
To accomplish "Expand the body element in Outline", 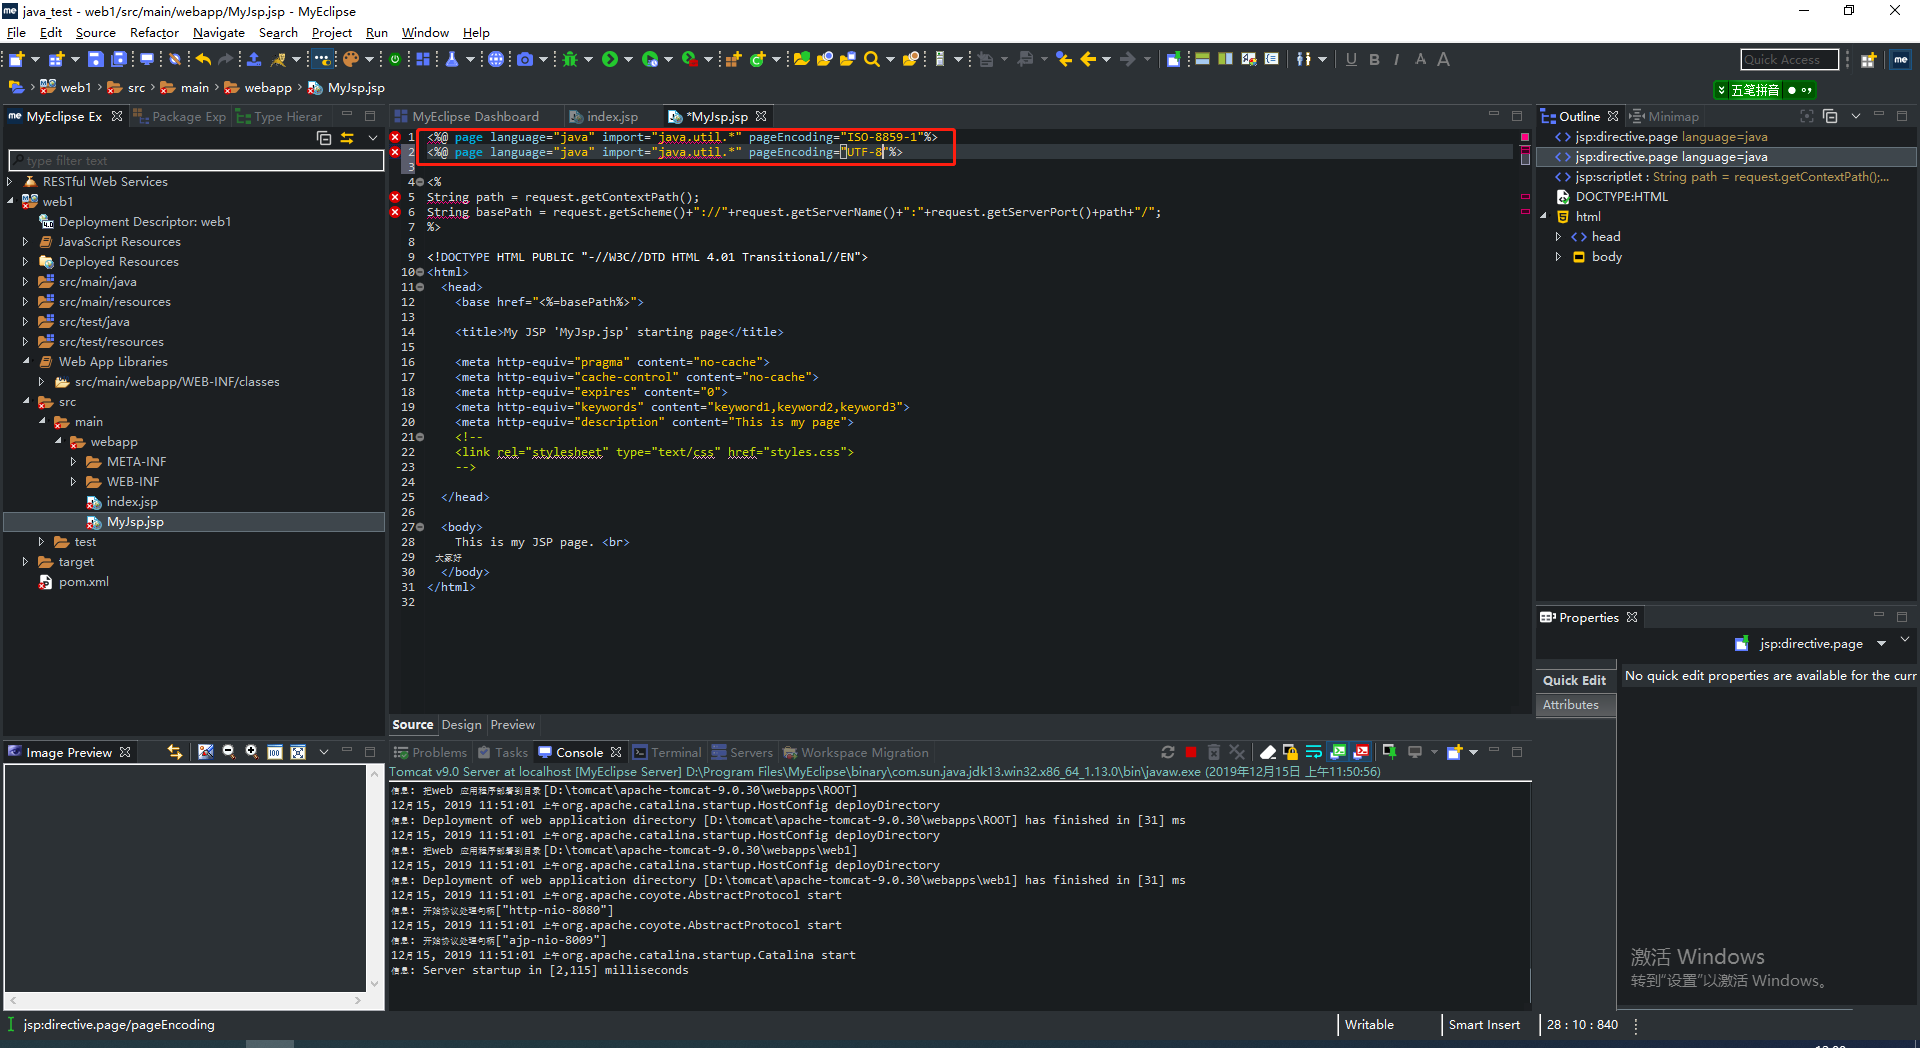I will (x=1558, y=257).
